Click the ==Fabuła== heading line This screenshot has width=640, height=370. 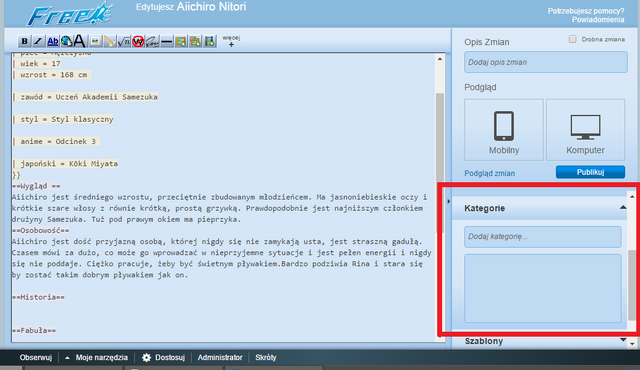coord(34,330)
